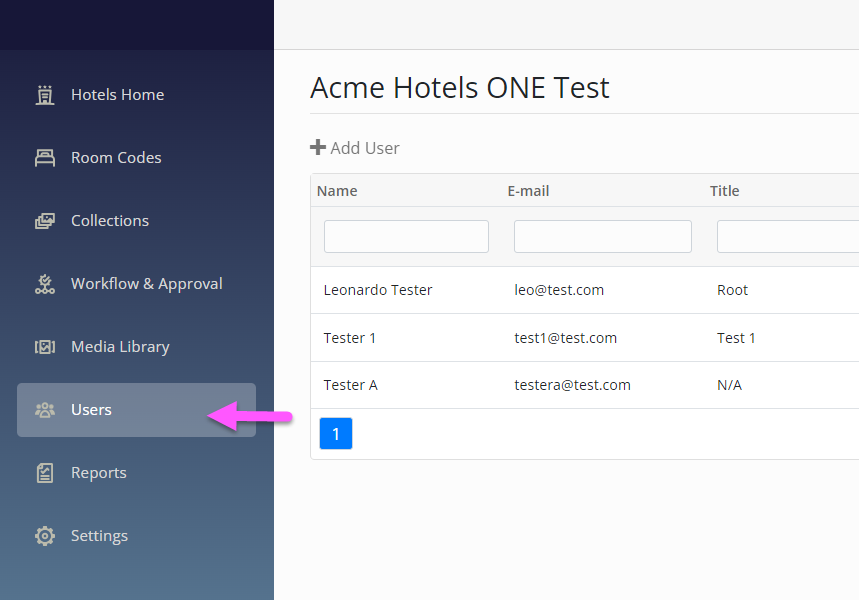Viewport: 859px width, 600px height.
Task: Click the Add User link
Action: click(354, 148)
